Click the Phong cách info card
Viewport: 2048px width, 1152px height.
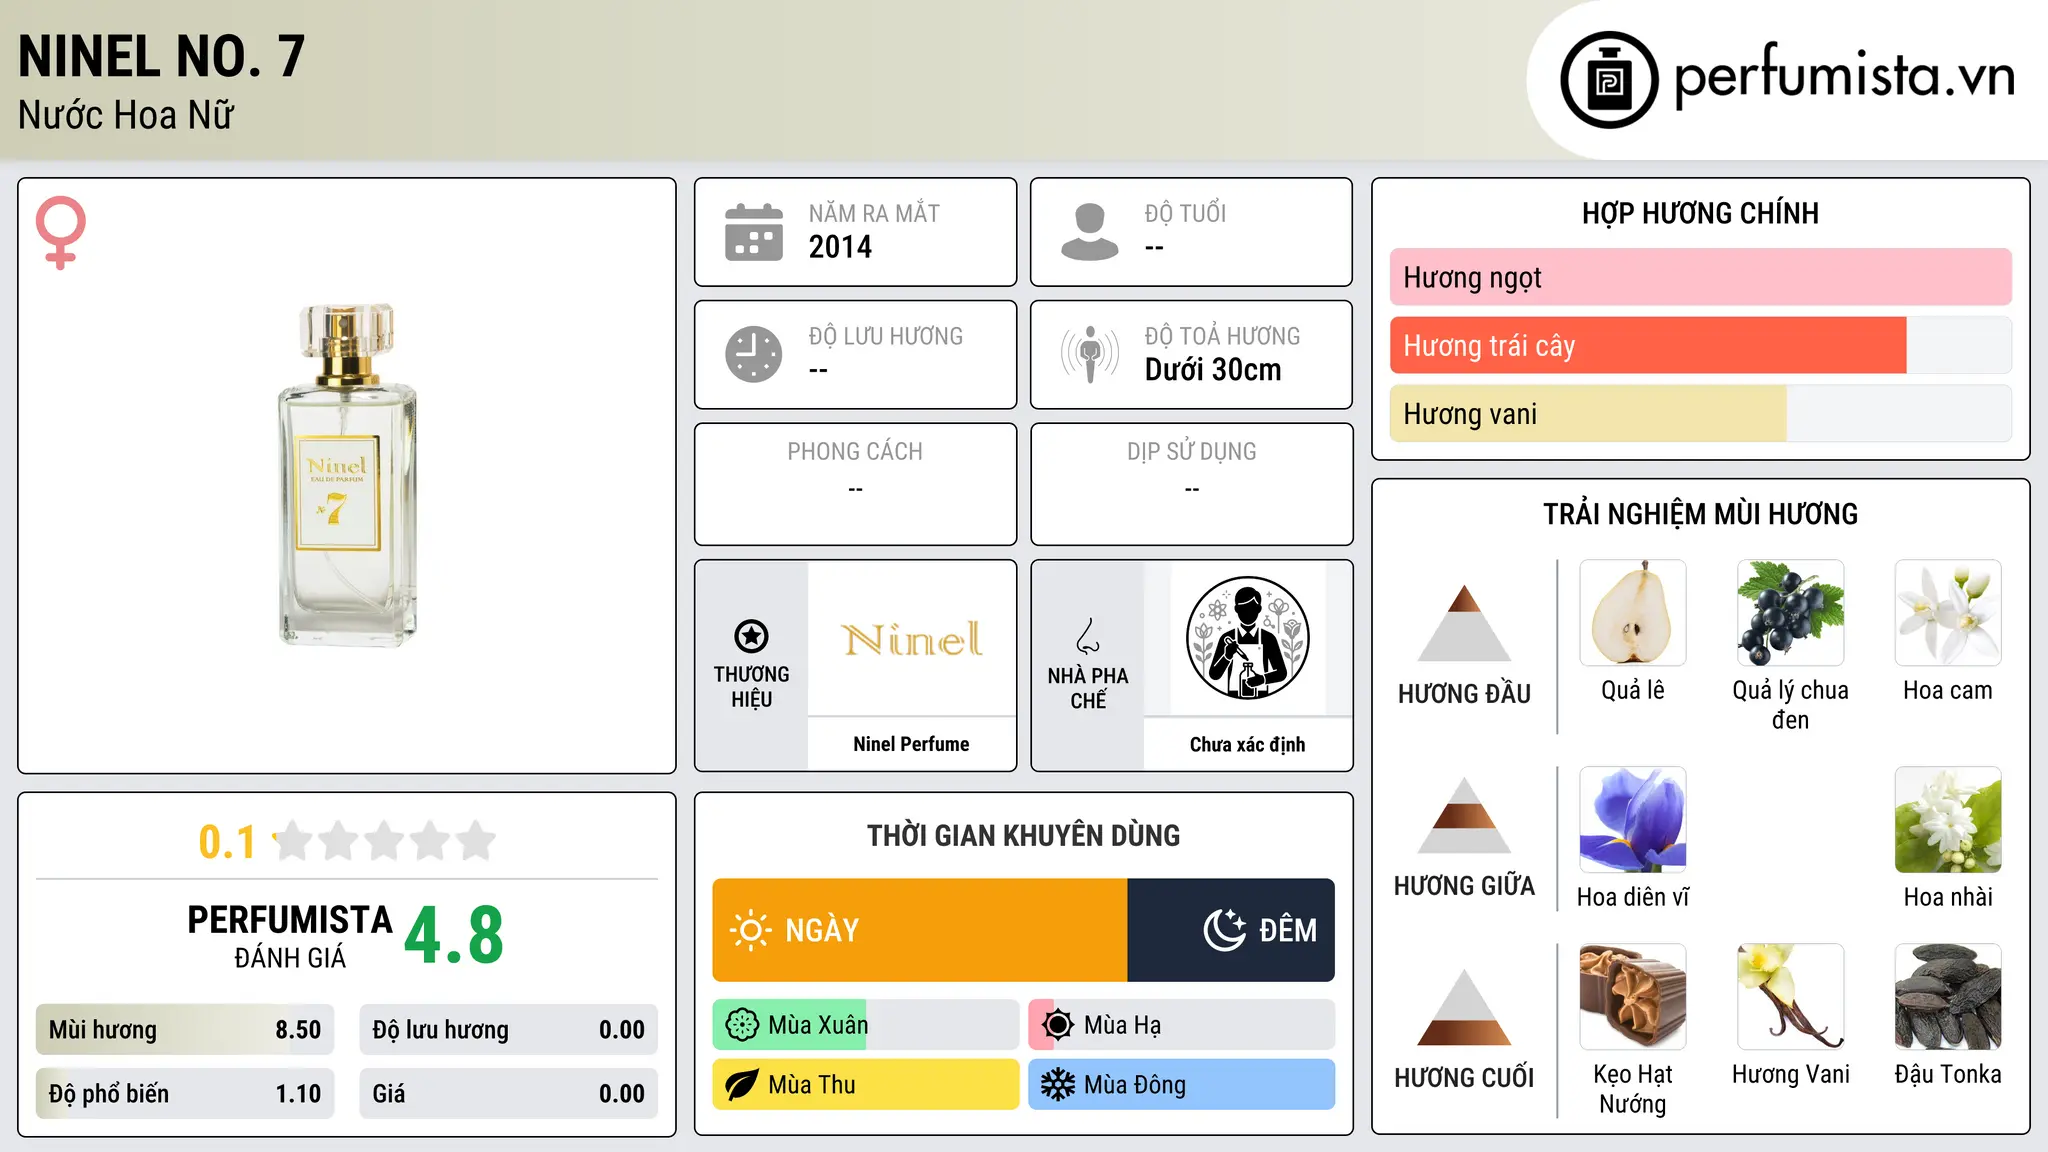coord(856,484)
